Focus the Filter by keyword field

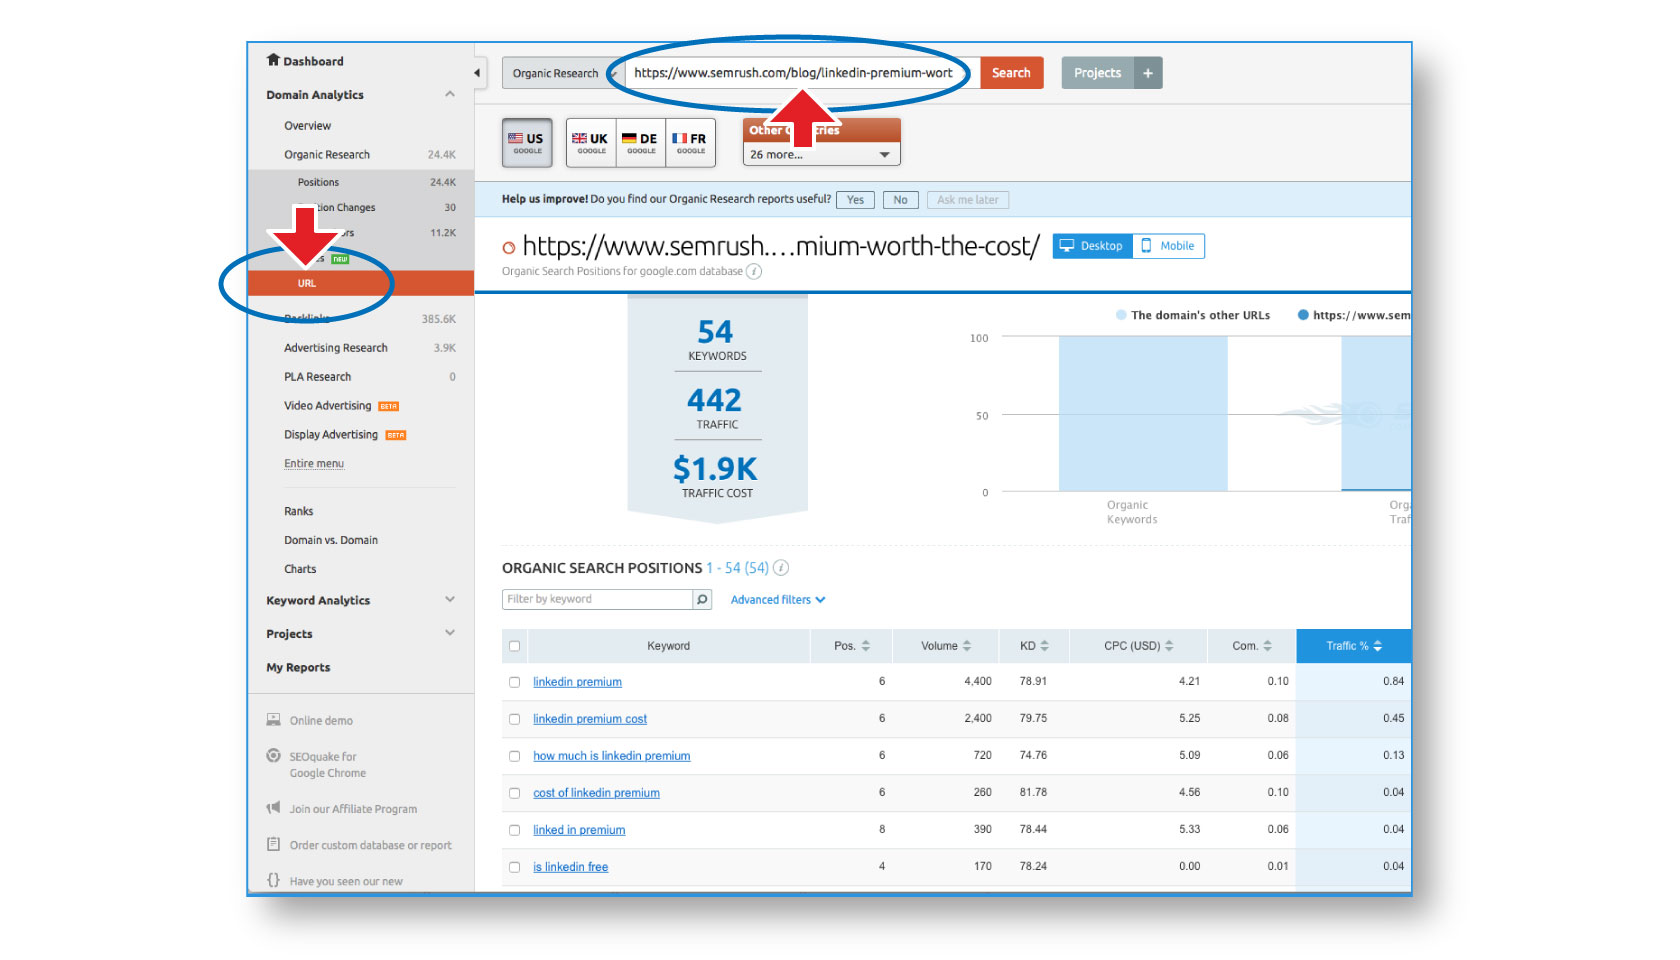pyautogui.click(x=597, y=599)
